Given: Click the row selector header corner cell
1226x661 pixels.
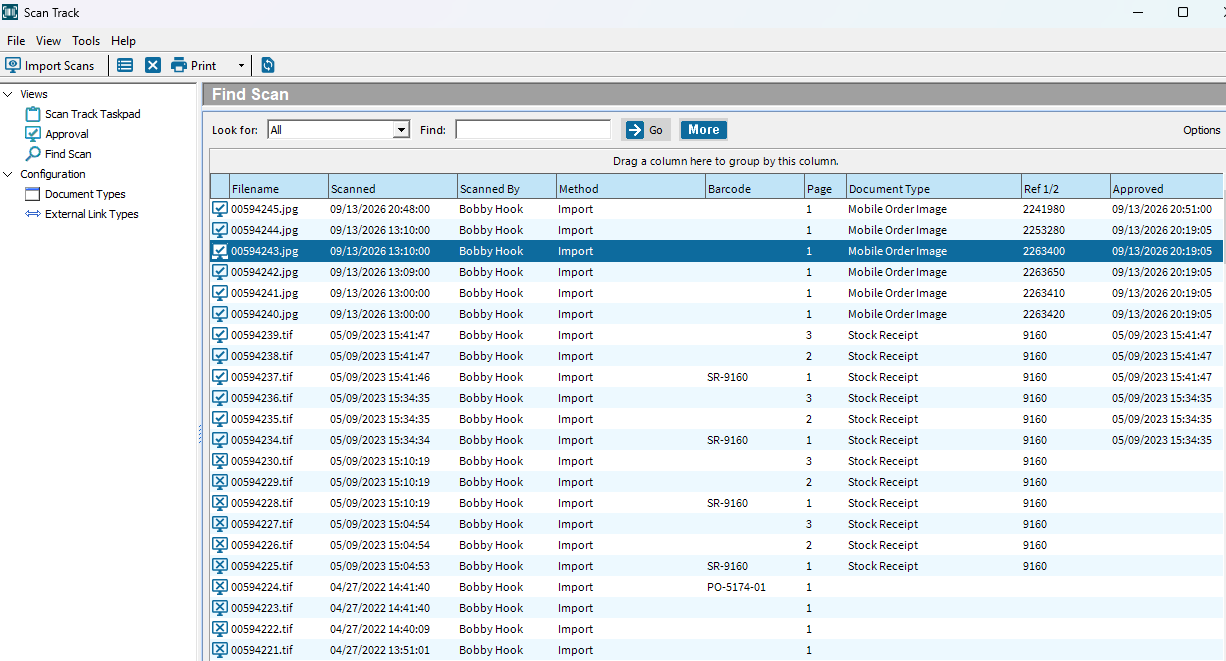Looking at the screenshot, I should click(220, 187).
